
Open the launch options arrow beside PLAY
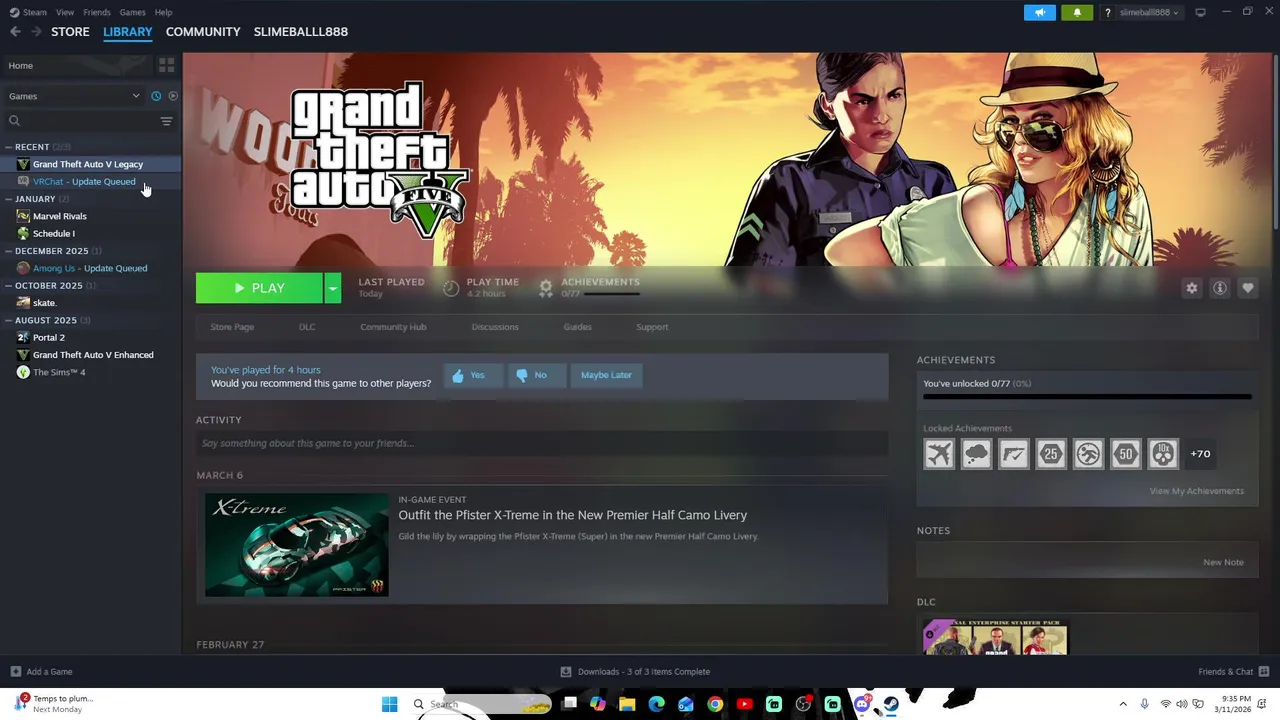(333, 288)
